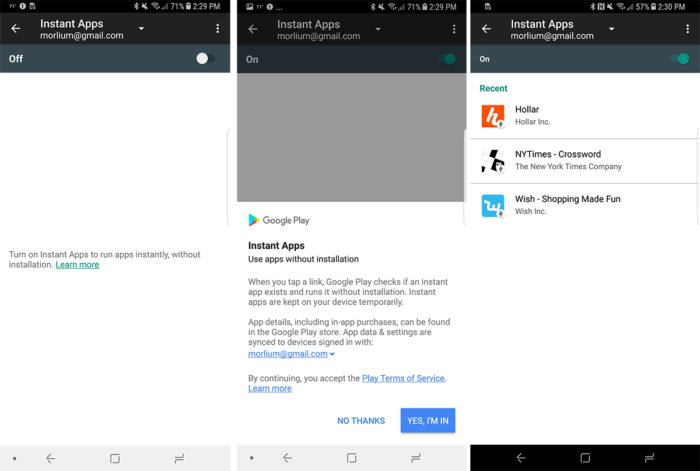This screenshot has width=700, height=471.
Task: Click the dimmed area above the dialog
Action: (351, 138)
